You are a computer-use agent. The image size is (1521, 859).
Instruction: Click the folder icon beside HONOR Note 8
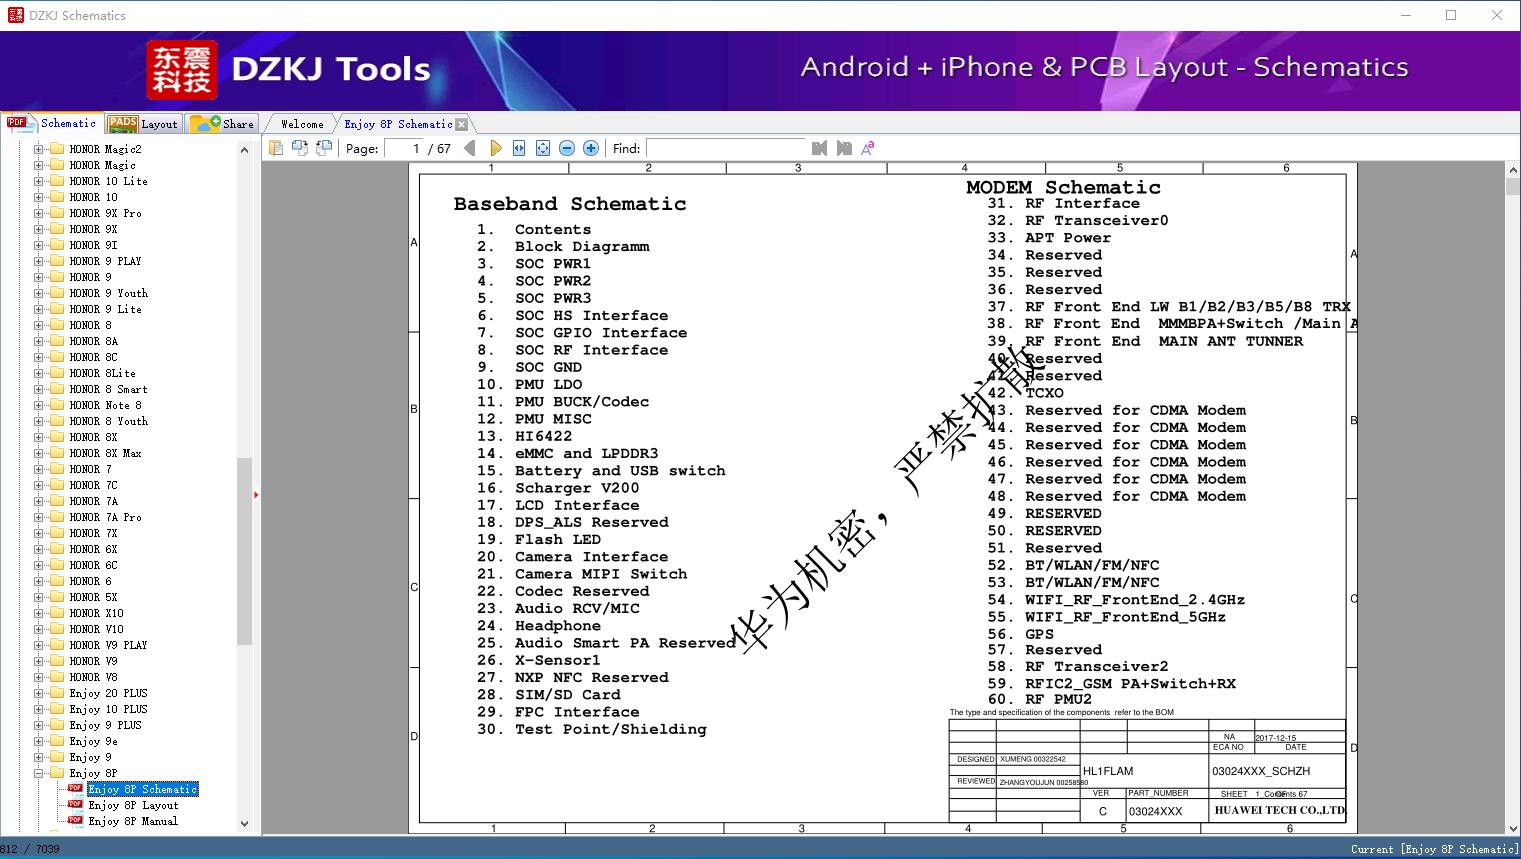click(57, 405)
